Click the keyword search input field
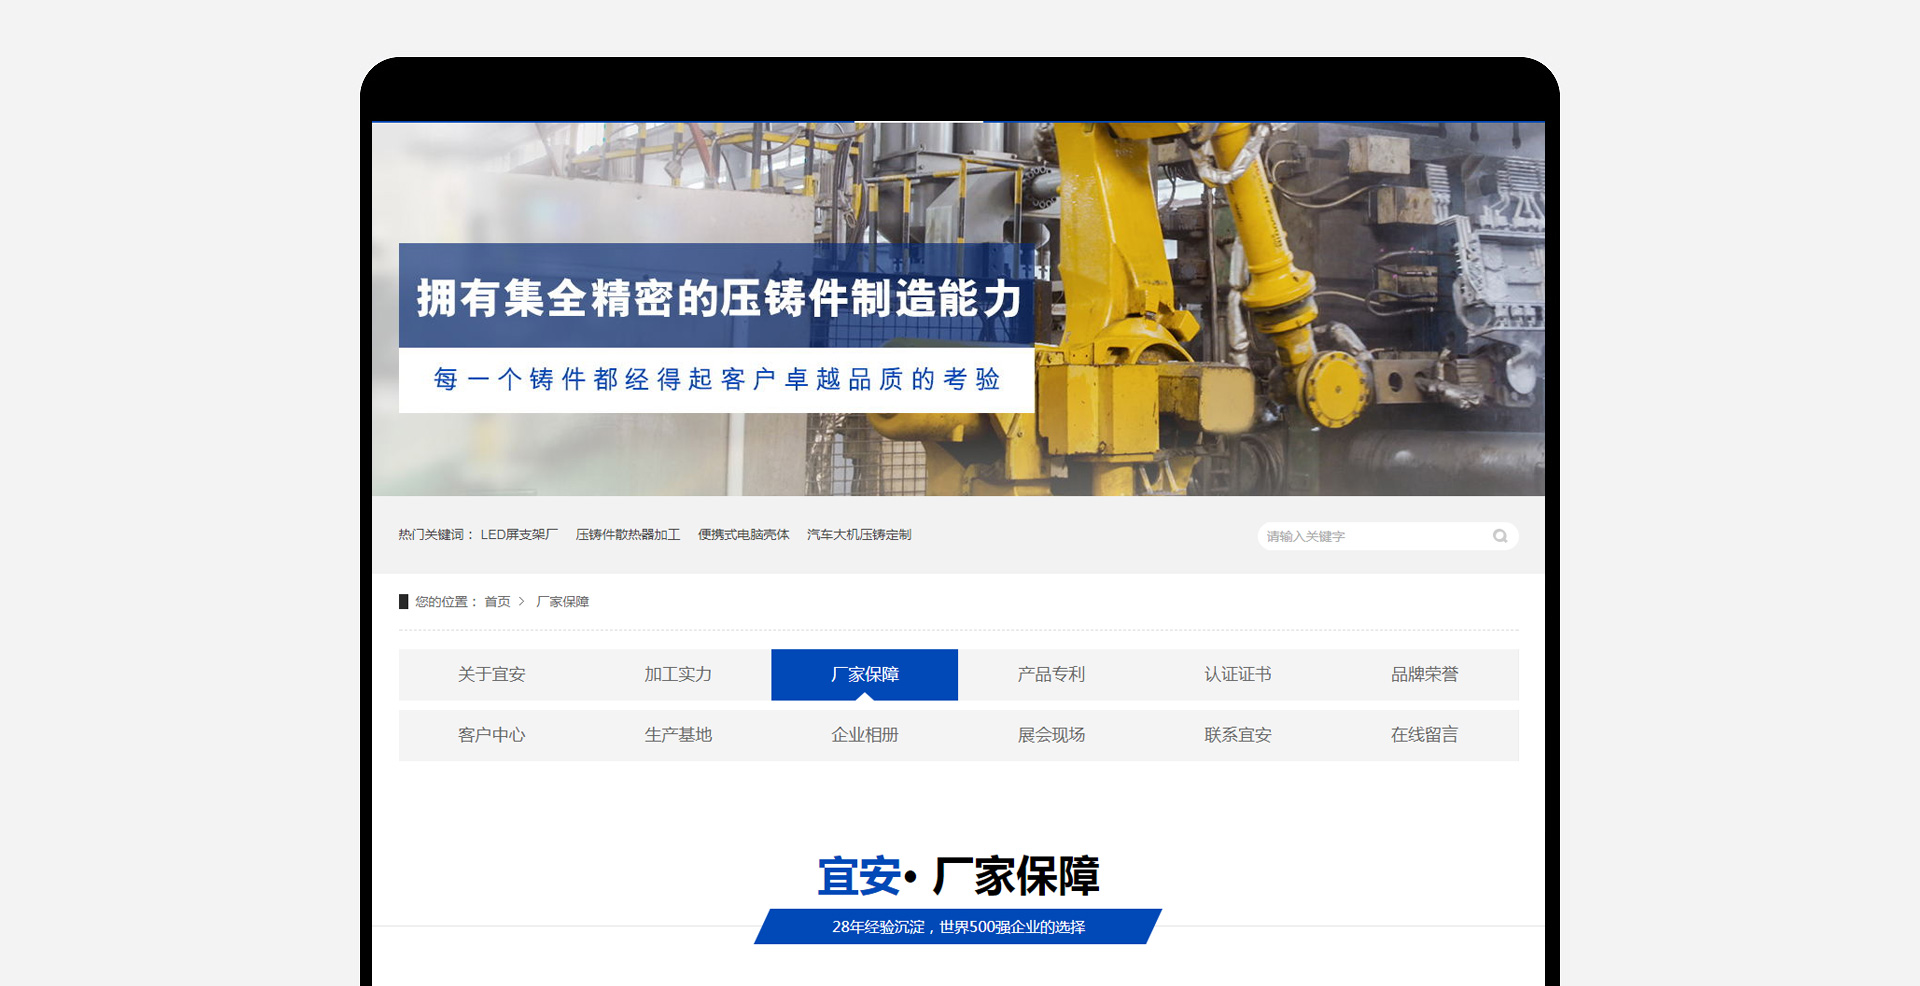Viewport: 1920px width, 986px height. point(1370,536)
